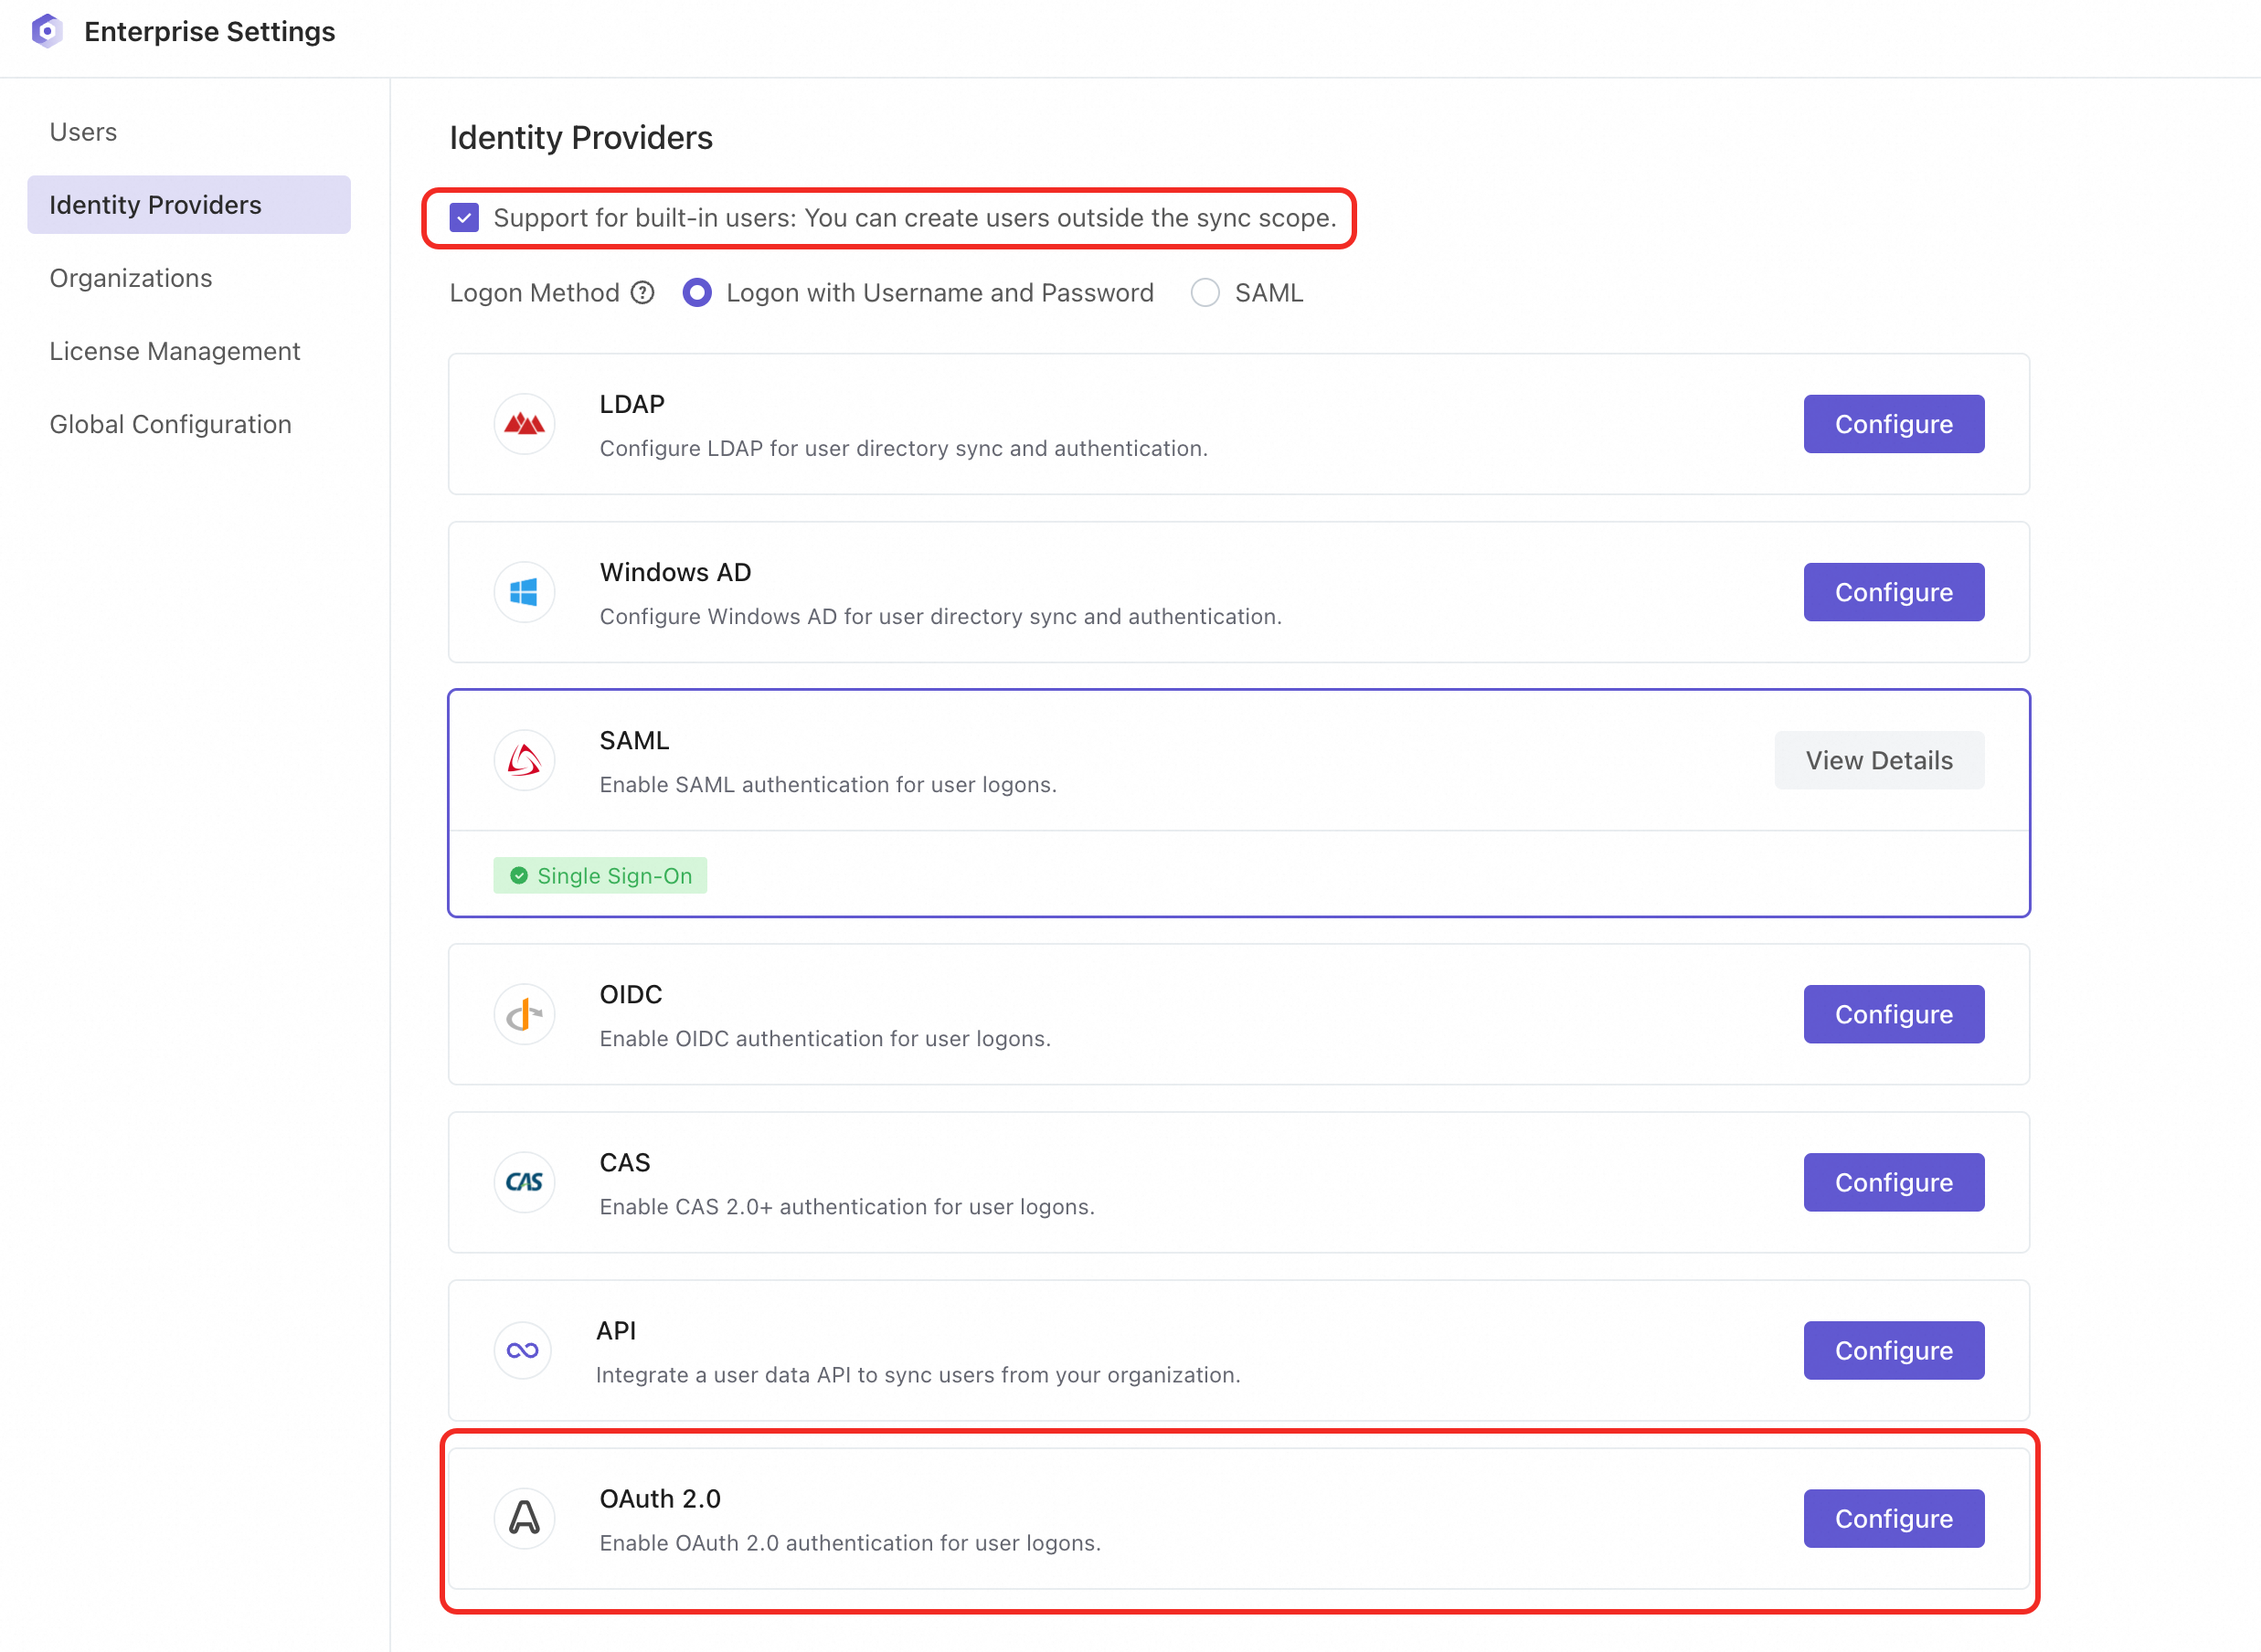Click the OIDC provider icon
Image resolution: width=2261 pixels, height=1652 pixels.
[x=524, y=1014]
